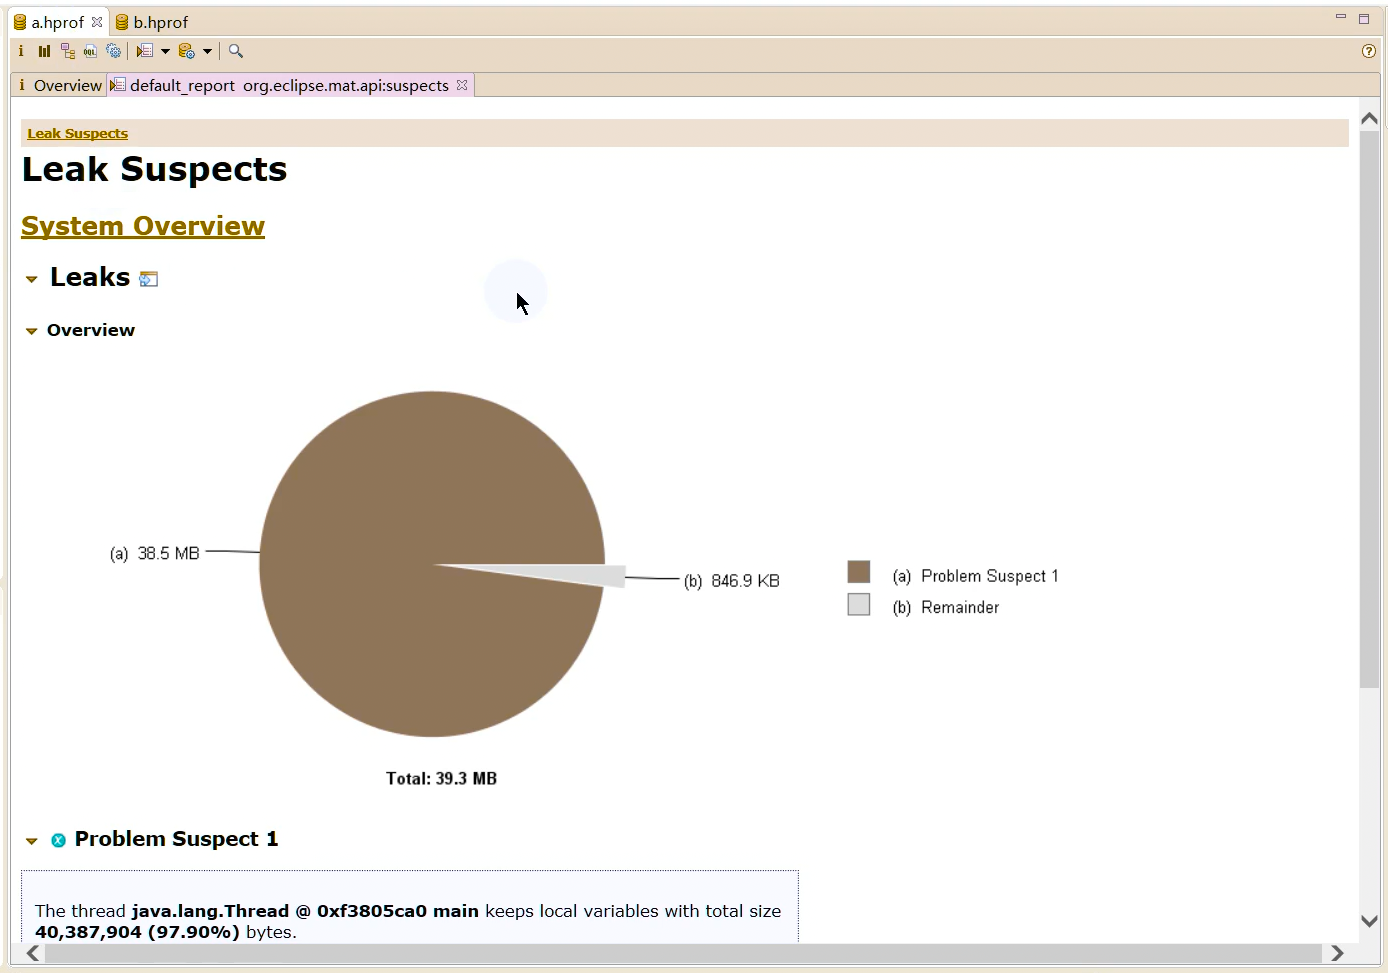Open the Overview info pane icon
Screen dimensions: 1388x973
pyautogui.click(x=21, y=51)
